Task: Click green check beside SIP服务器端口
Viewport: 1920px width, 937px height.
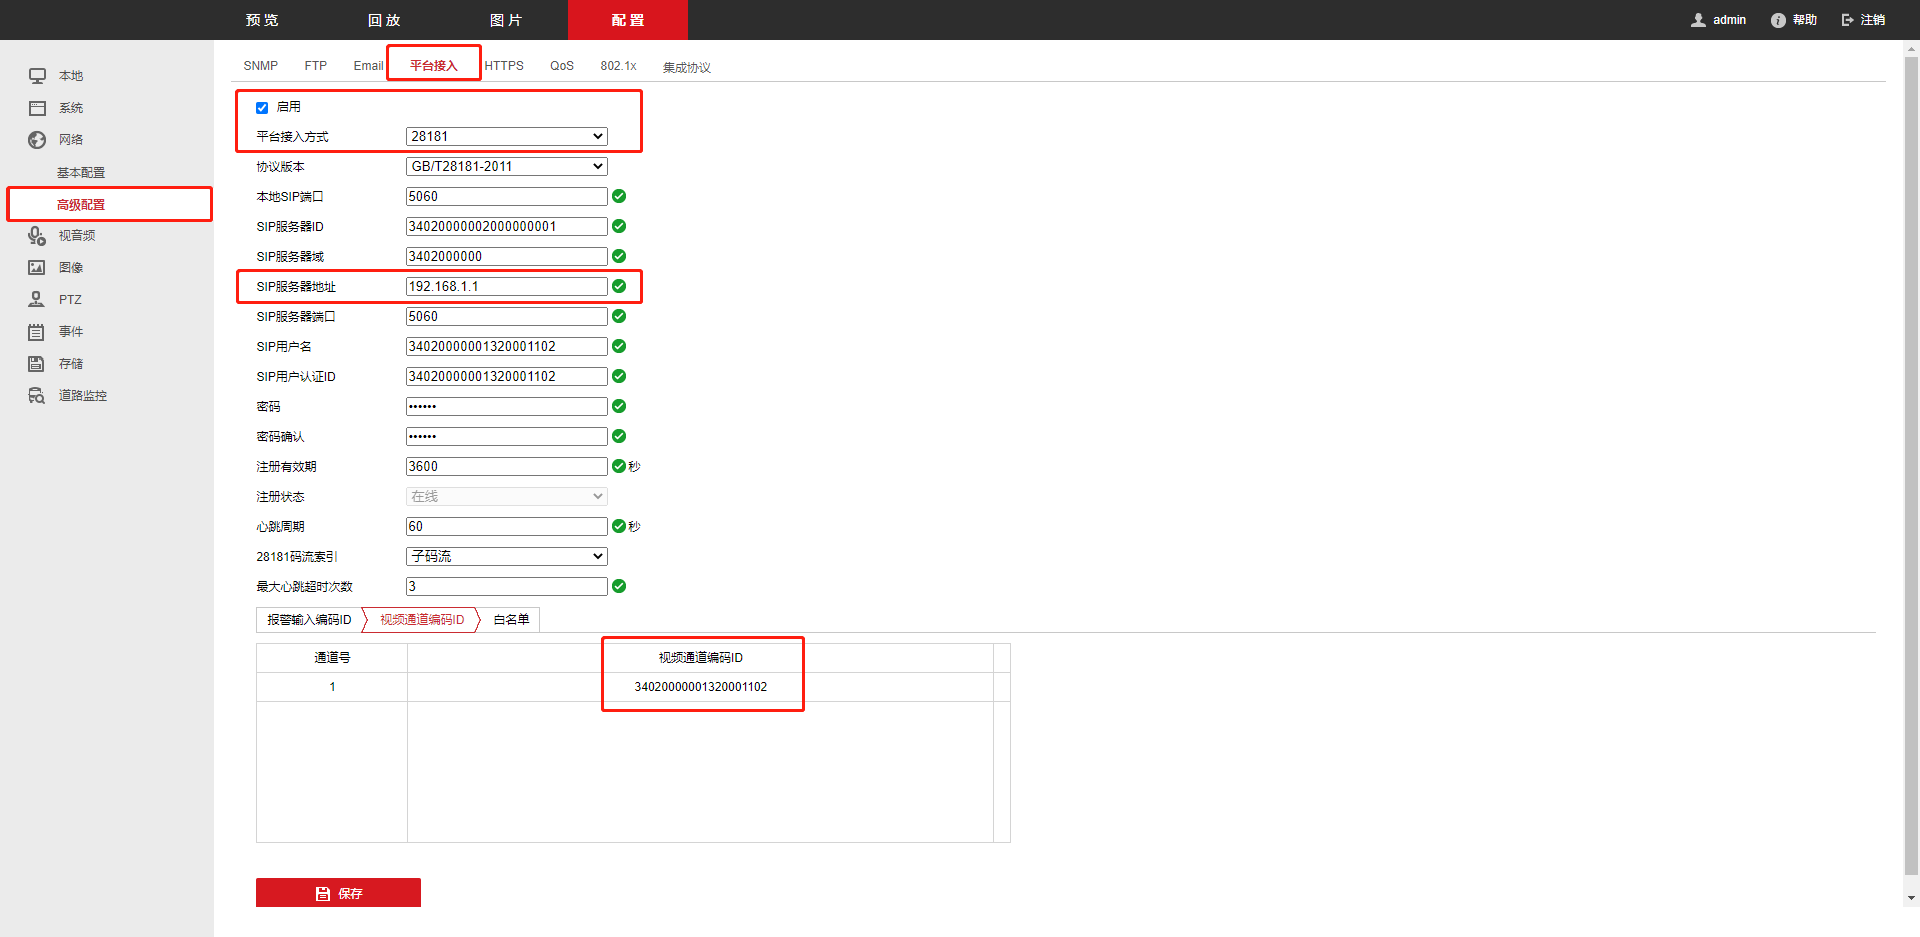Action: (619, 316)
